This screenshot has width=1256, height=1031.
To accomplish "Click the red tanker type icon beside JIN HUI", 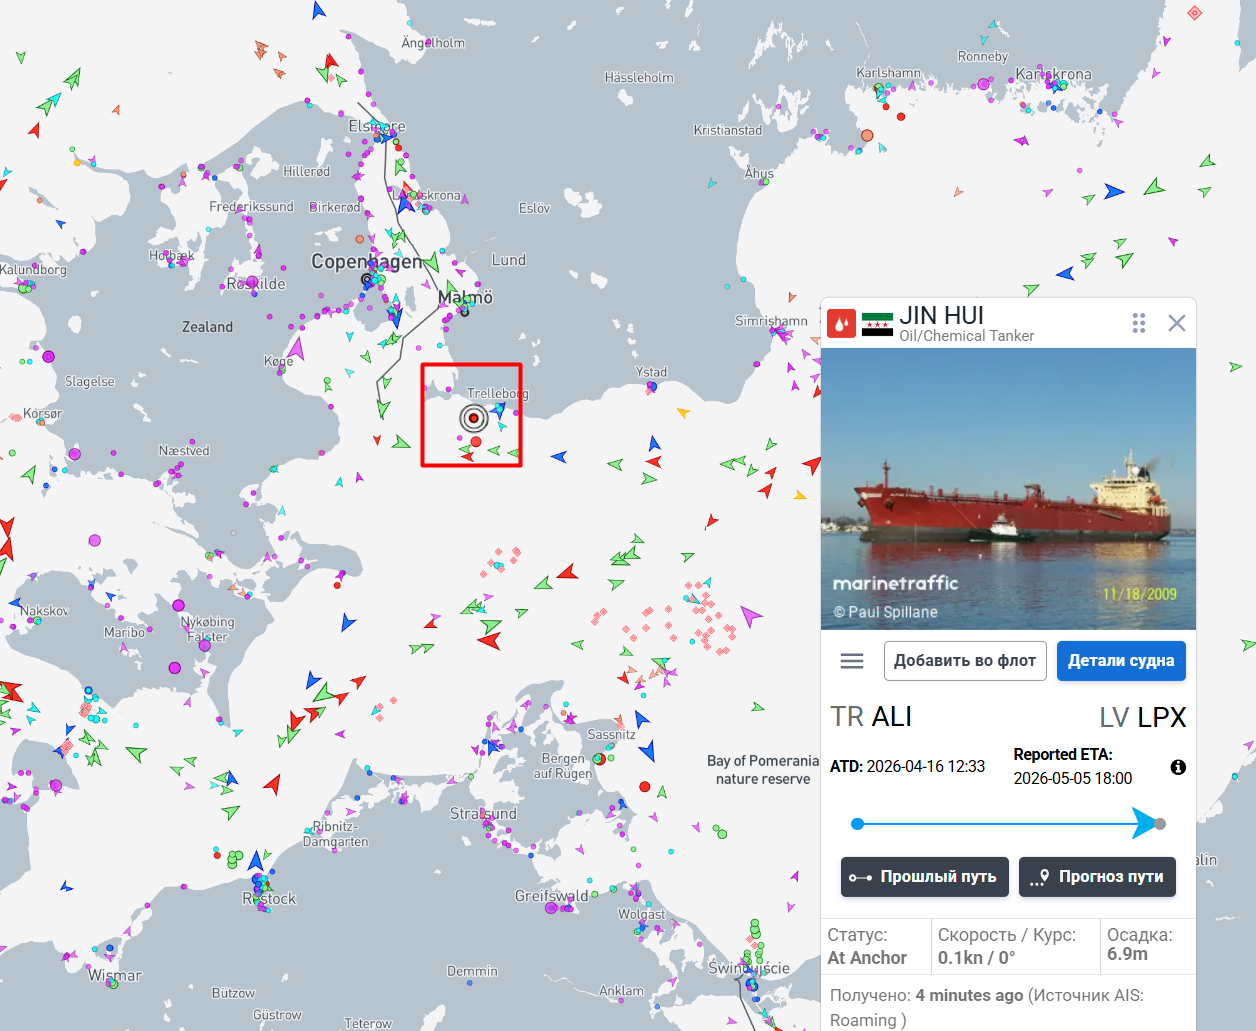I will tap(841, 324).
